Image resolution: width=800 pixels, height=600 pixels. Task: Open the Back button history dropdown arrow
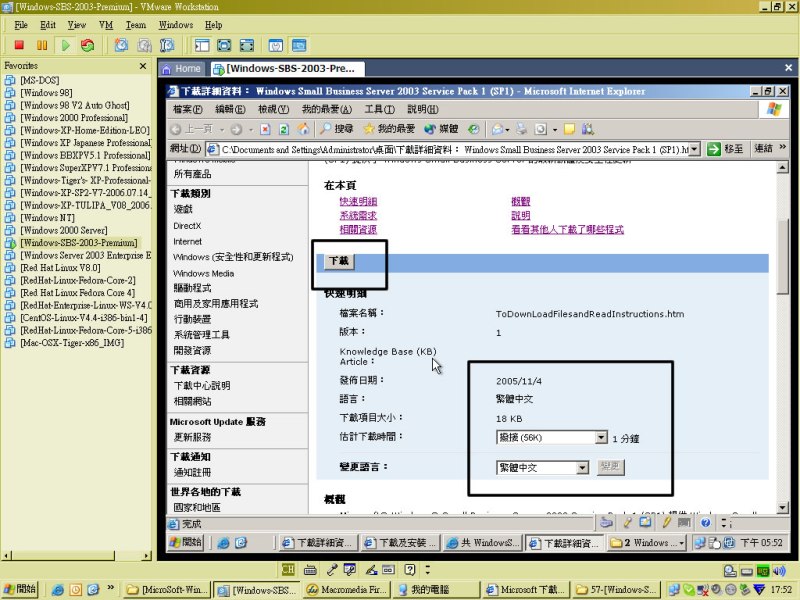(222, 130)
